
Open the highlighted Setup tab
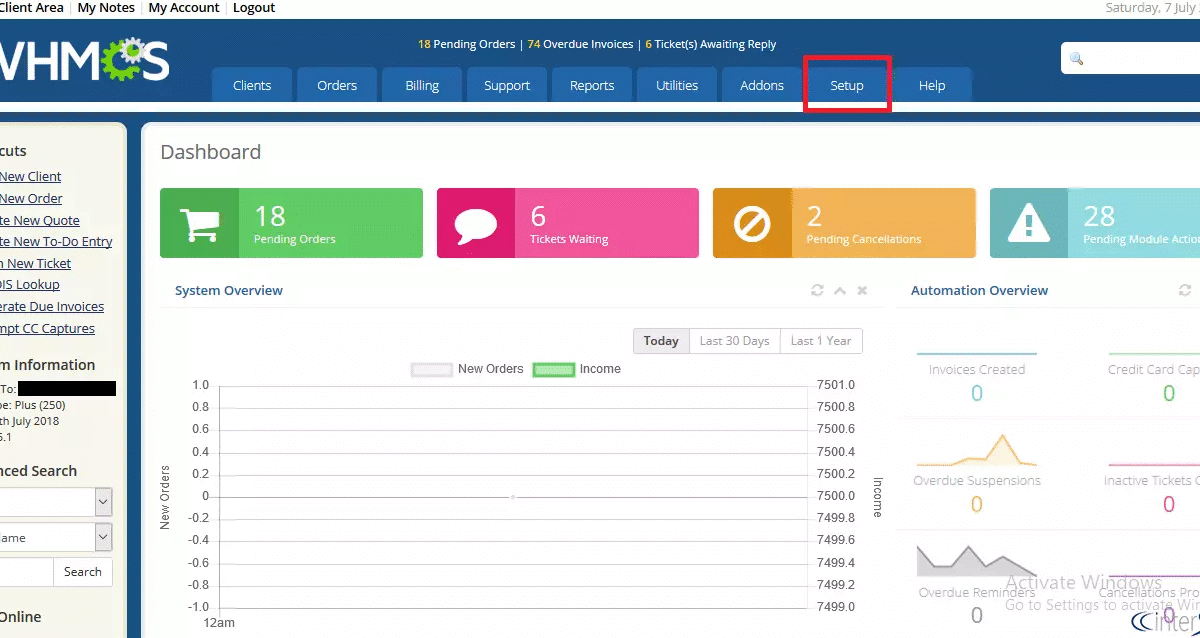(x=847, y=85)
